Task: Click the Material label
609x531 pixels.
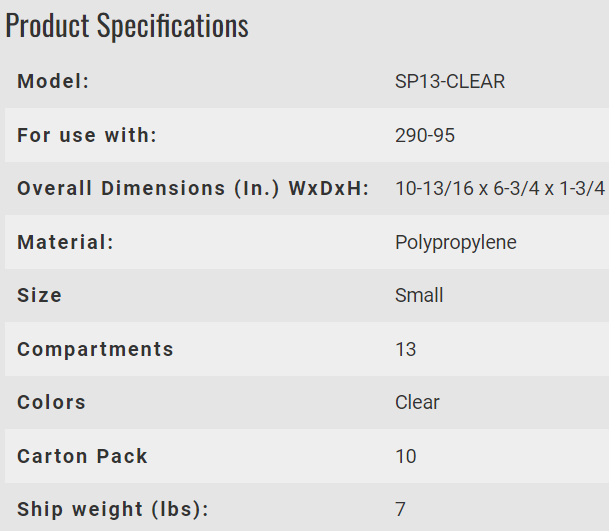Action: 66,242
